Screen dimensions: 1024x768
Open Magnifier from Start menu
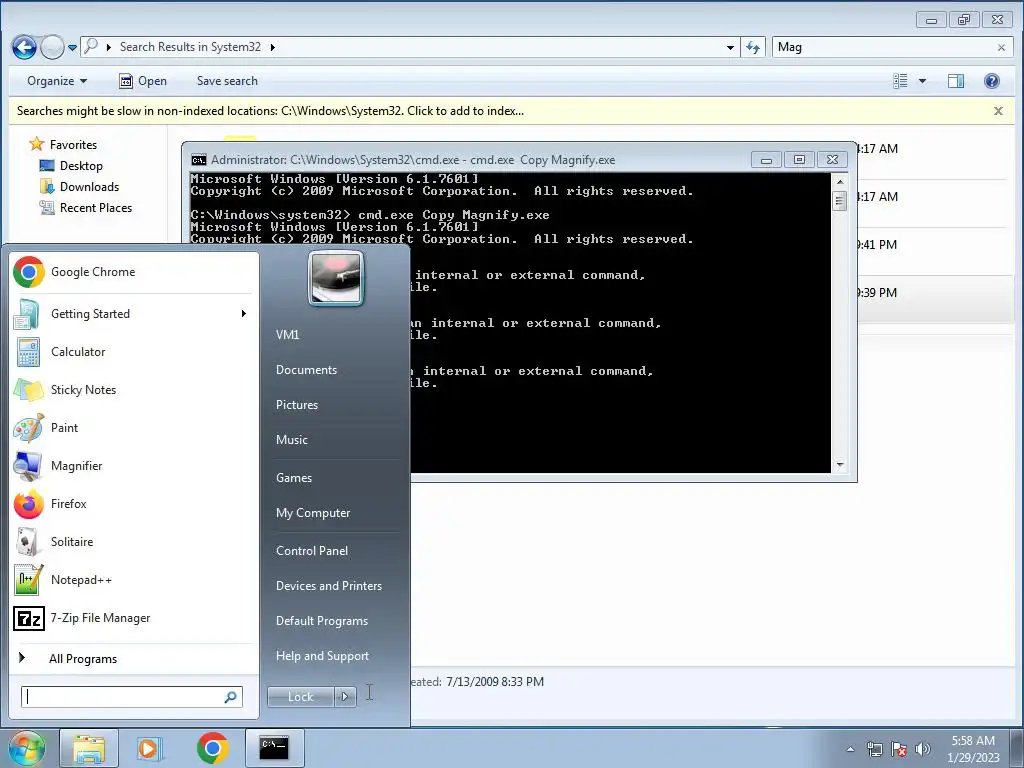134,466
